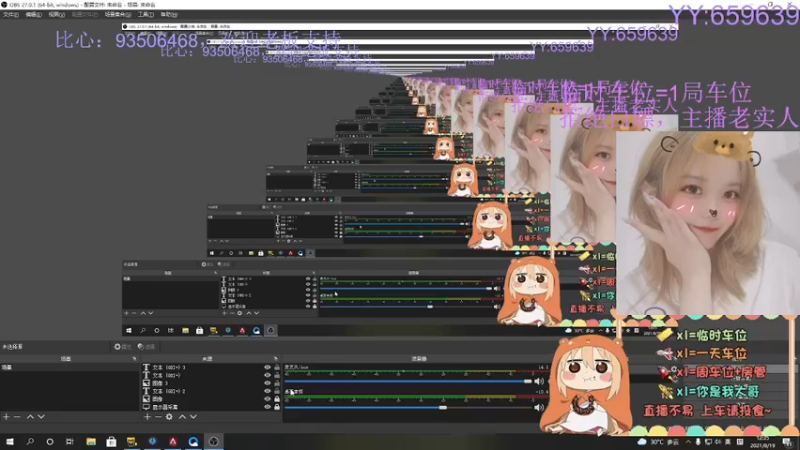The image size is (800, 450).
Task: Mute the 桌面音频 speaker icon
Action: click(539, 408)
